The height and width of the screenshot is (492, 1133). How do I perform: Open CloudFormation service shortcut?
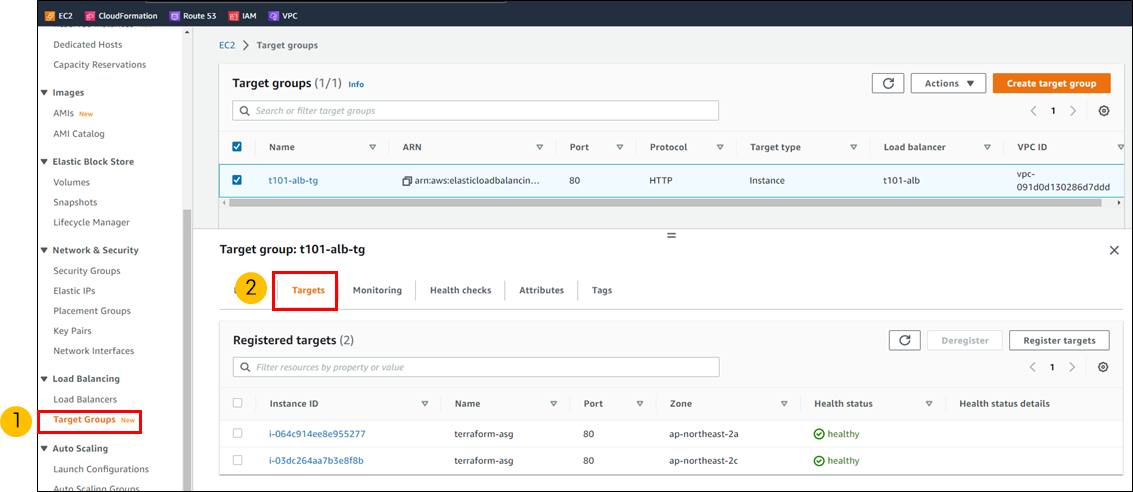(x=120, y=15)
